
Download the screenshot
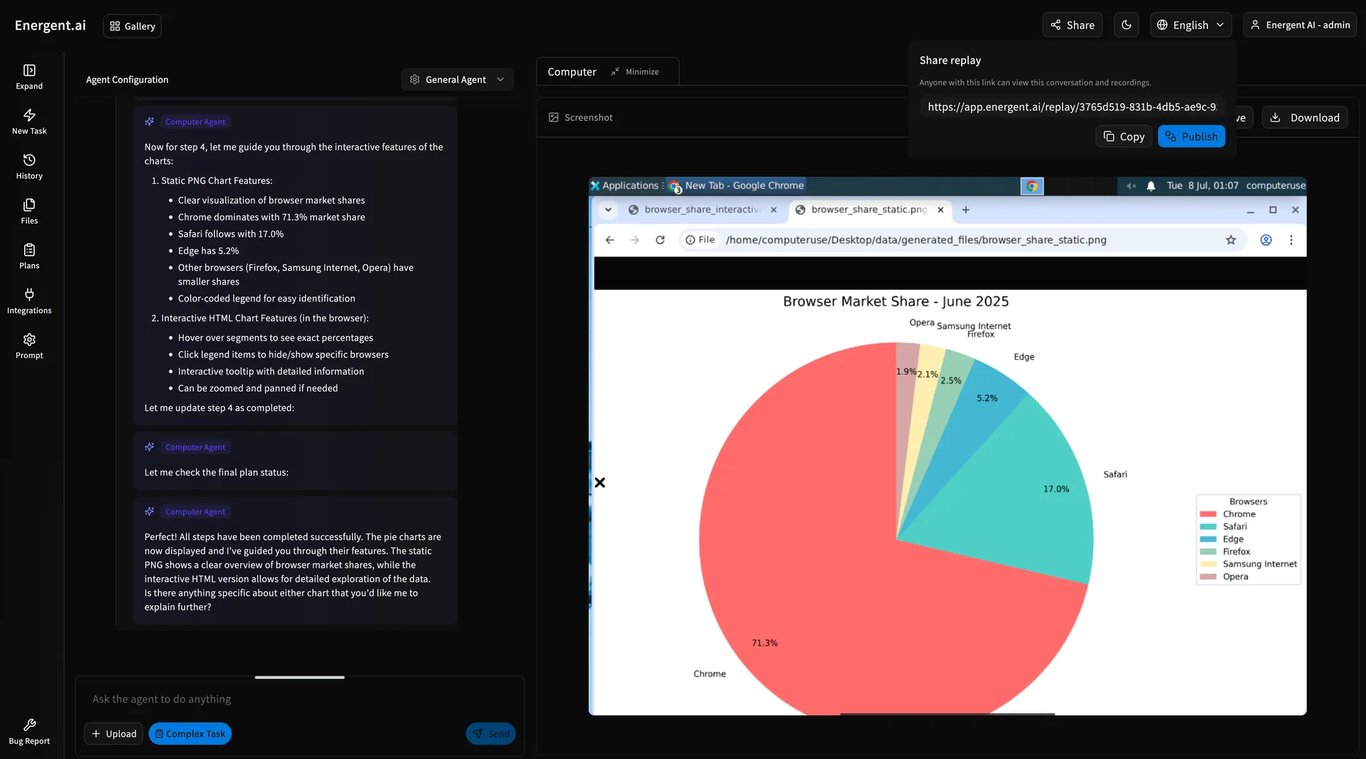(x=1304, y=118)
